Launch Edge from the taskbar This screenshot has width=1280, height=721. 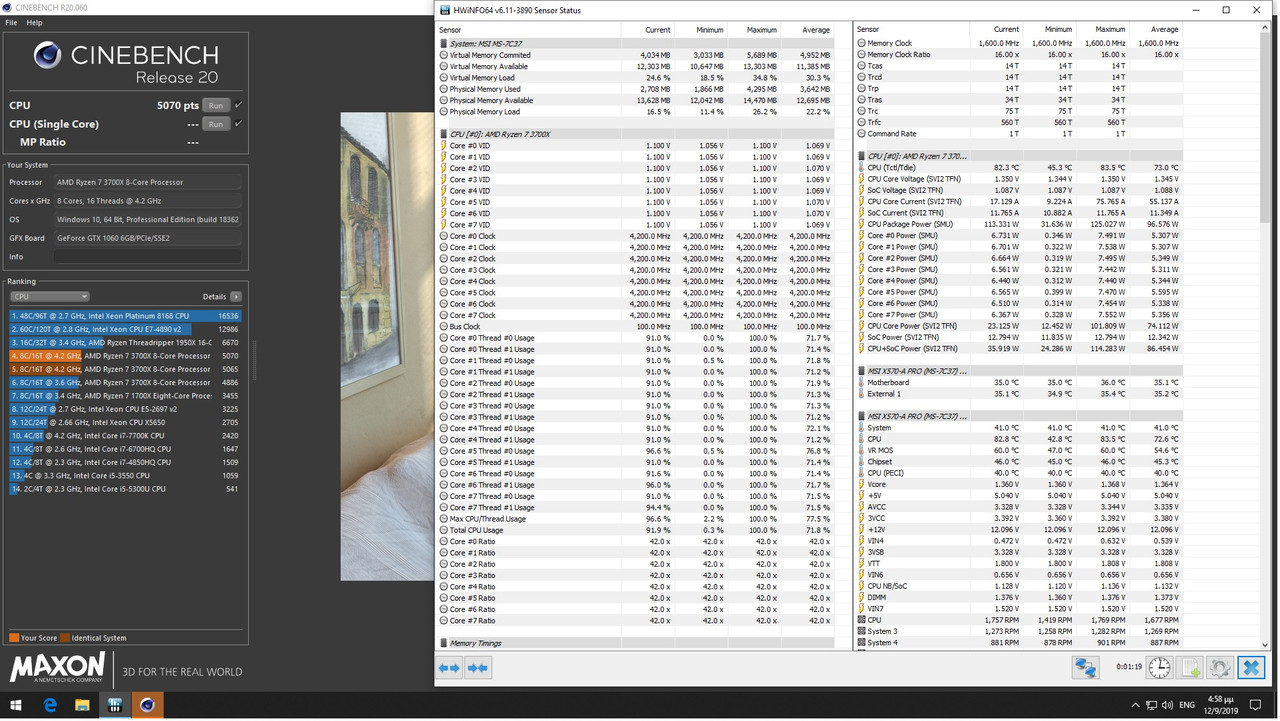[x=50, y=705]
